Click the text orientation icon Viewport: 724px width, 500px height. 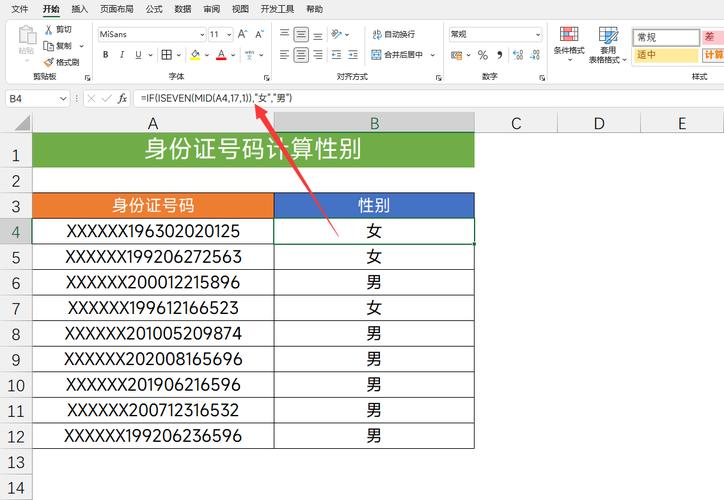337,34
